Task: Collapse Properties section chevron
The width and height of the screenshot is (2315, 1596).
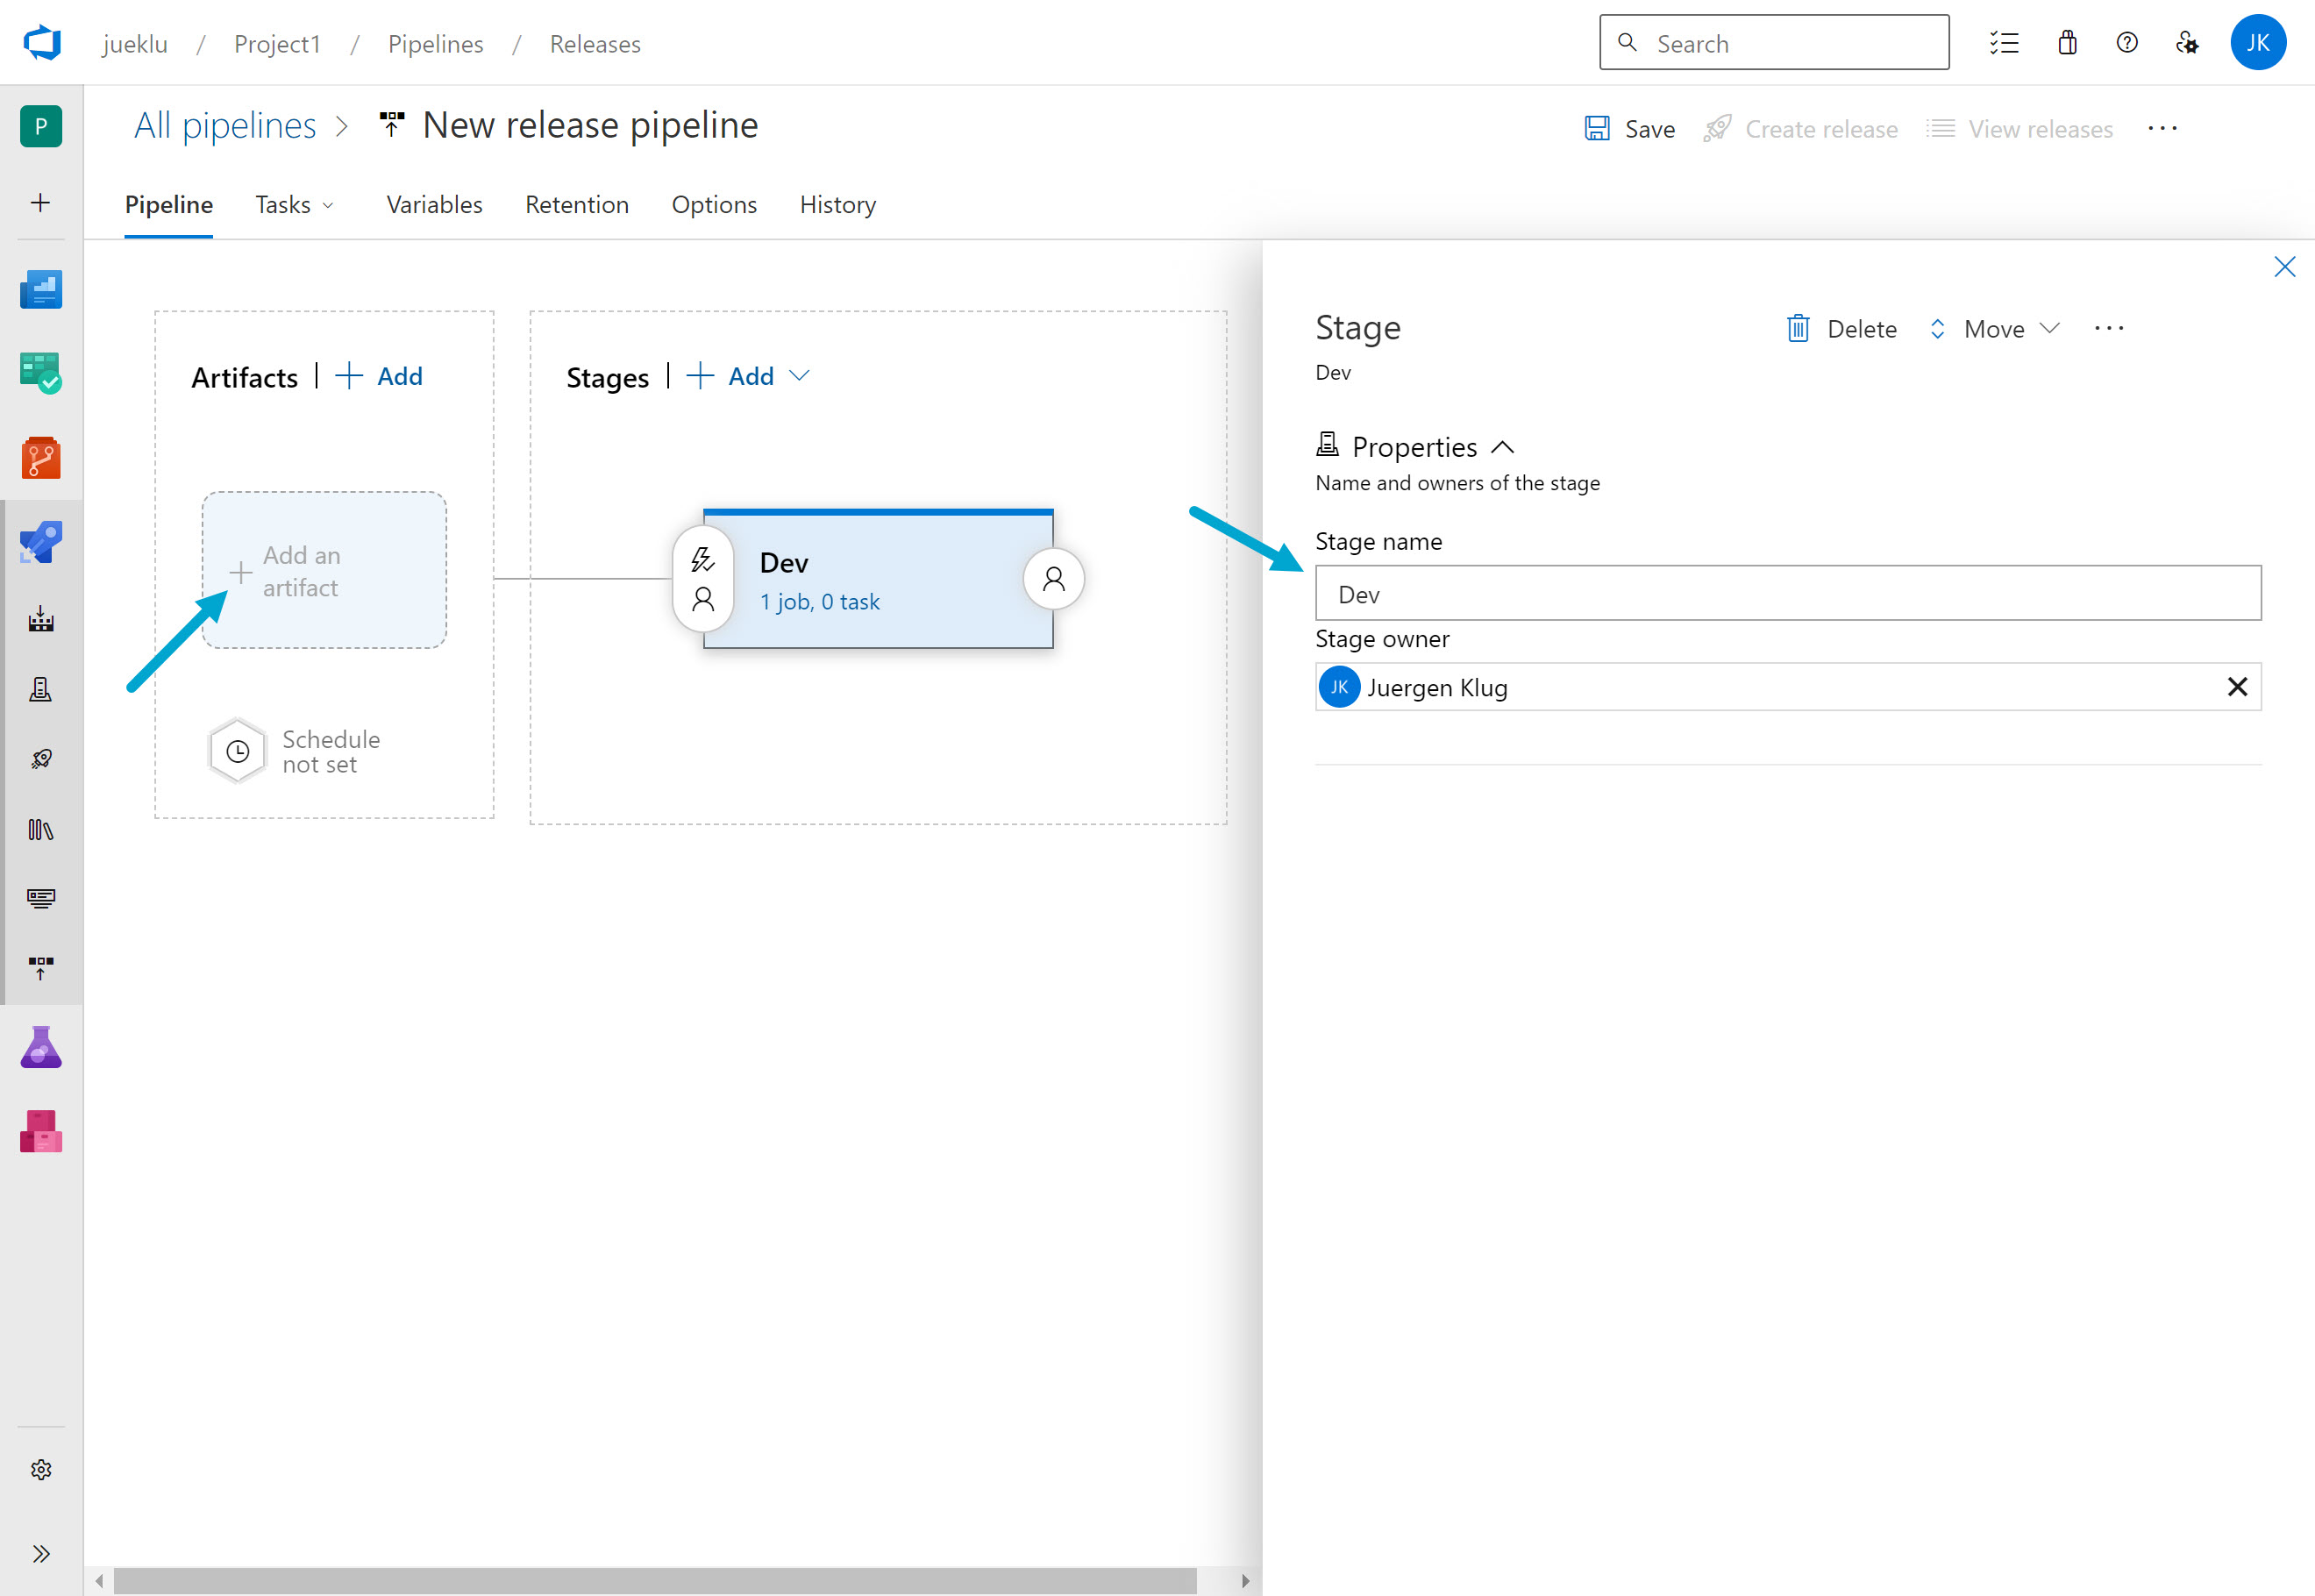Action: coord(1502,447)
